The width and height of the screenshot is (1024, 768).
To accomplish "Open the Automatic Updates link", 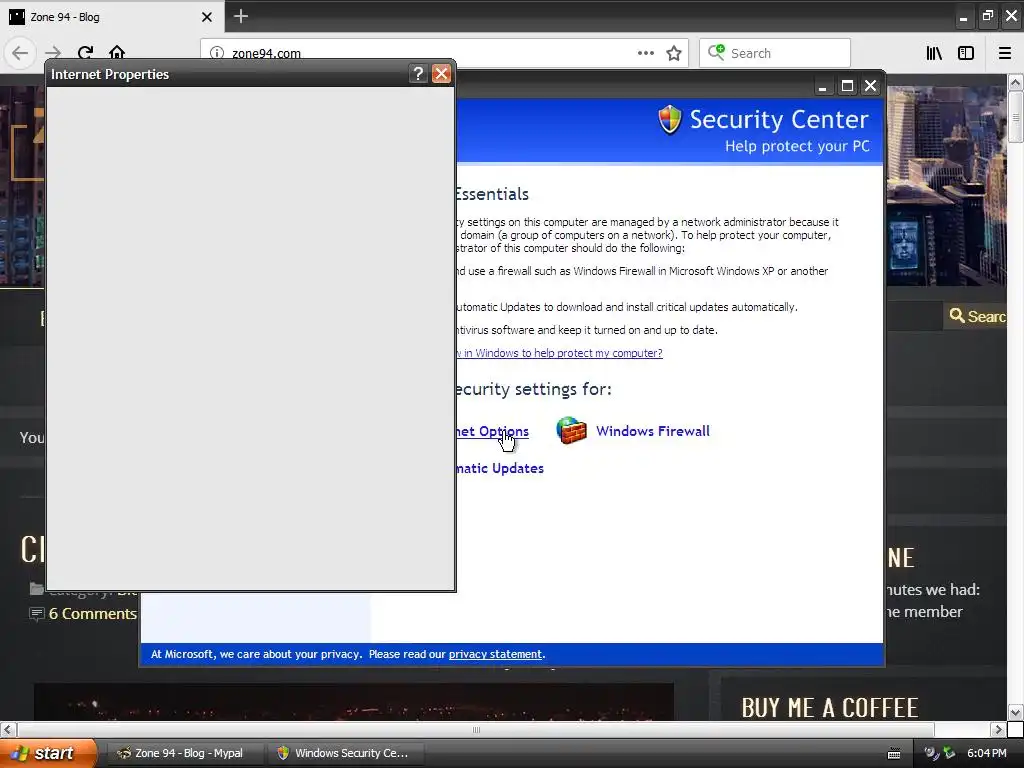I will coord(500,468).
